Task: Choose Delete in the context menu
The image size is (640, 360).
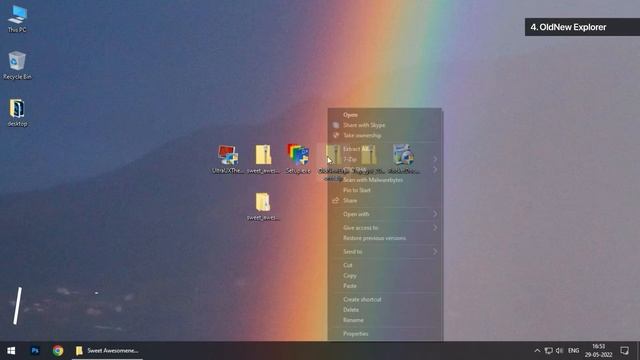Action: point(385,310)
